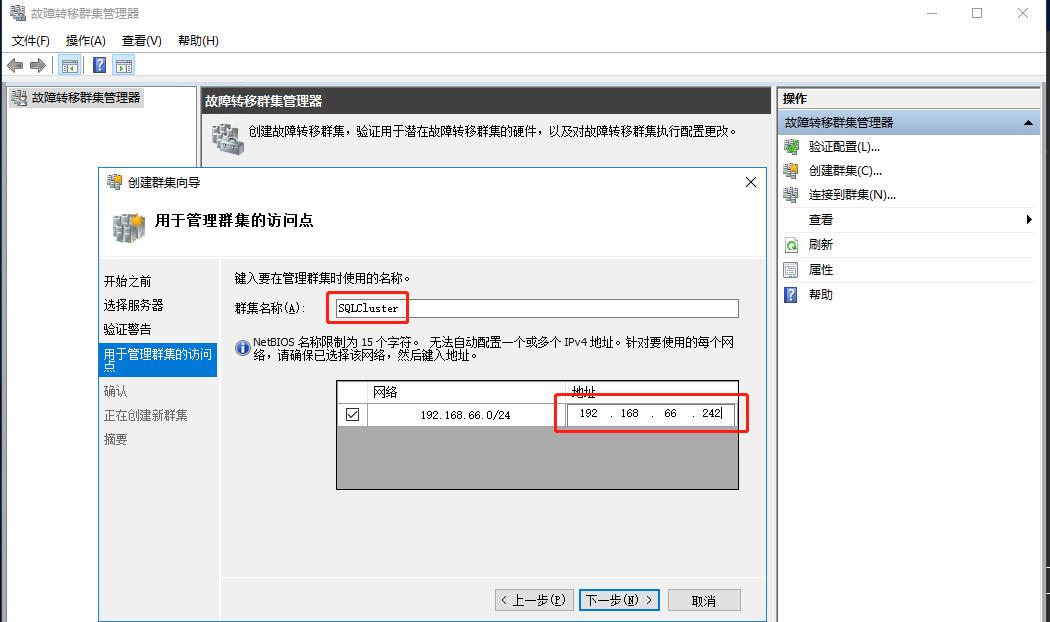Click the 取消 button

pos(704,598)
